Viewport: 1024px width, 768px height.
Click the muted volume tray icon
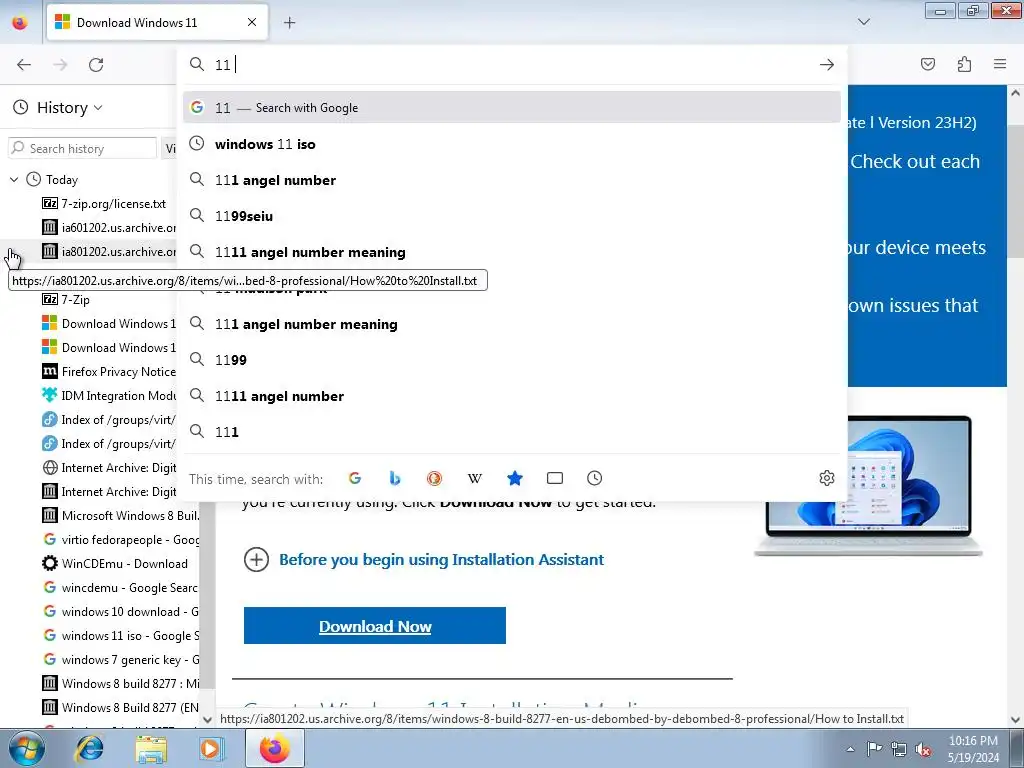[923, 749]
